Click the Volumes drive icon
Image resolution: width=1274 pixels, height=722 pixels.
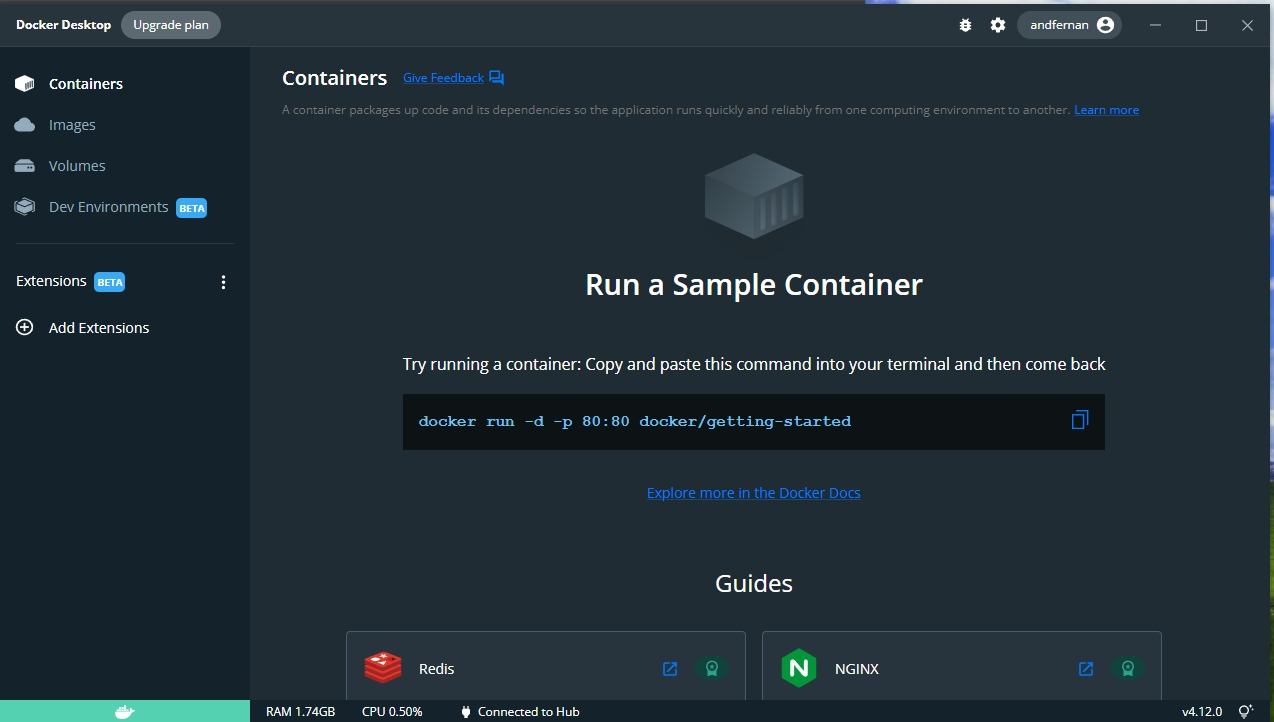pos(25,166)
